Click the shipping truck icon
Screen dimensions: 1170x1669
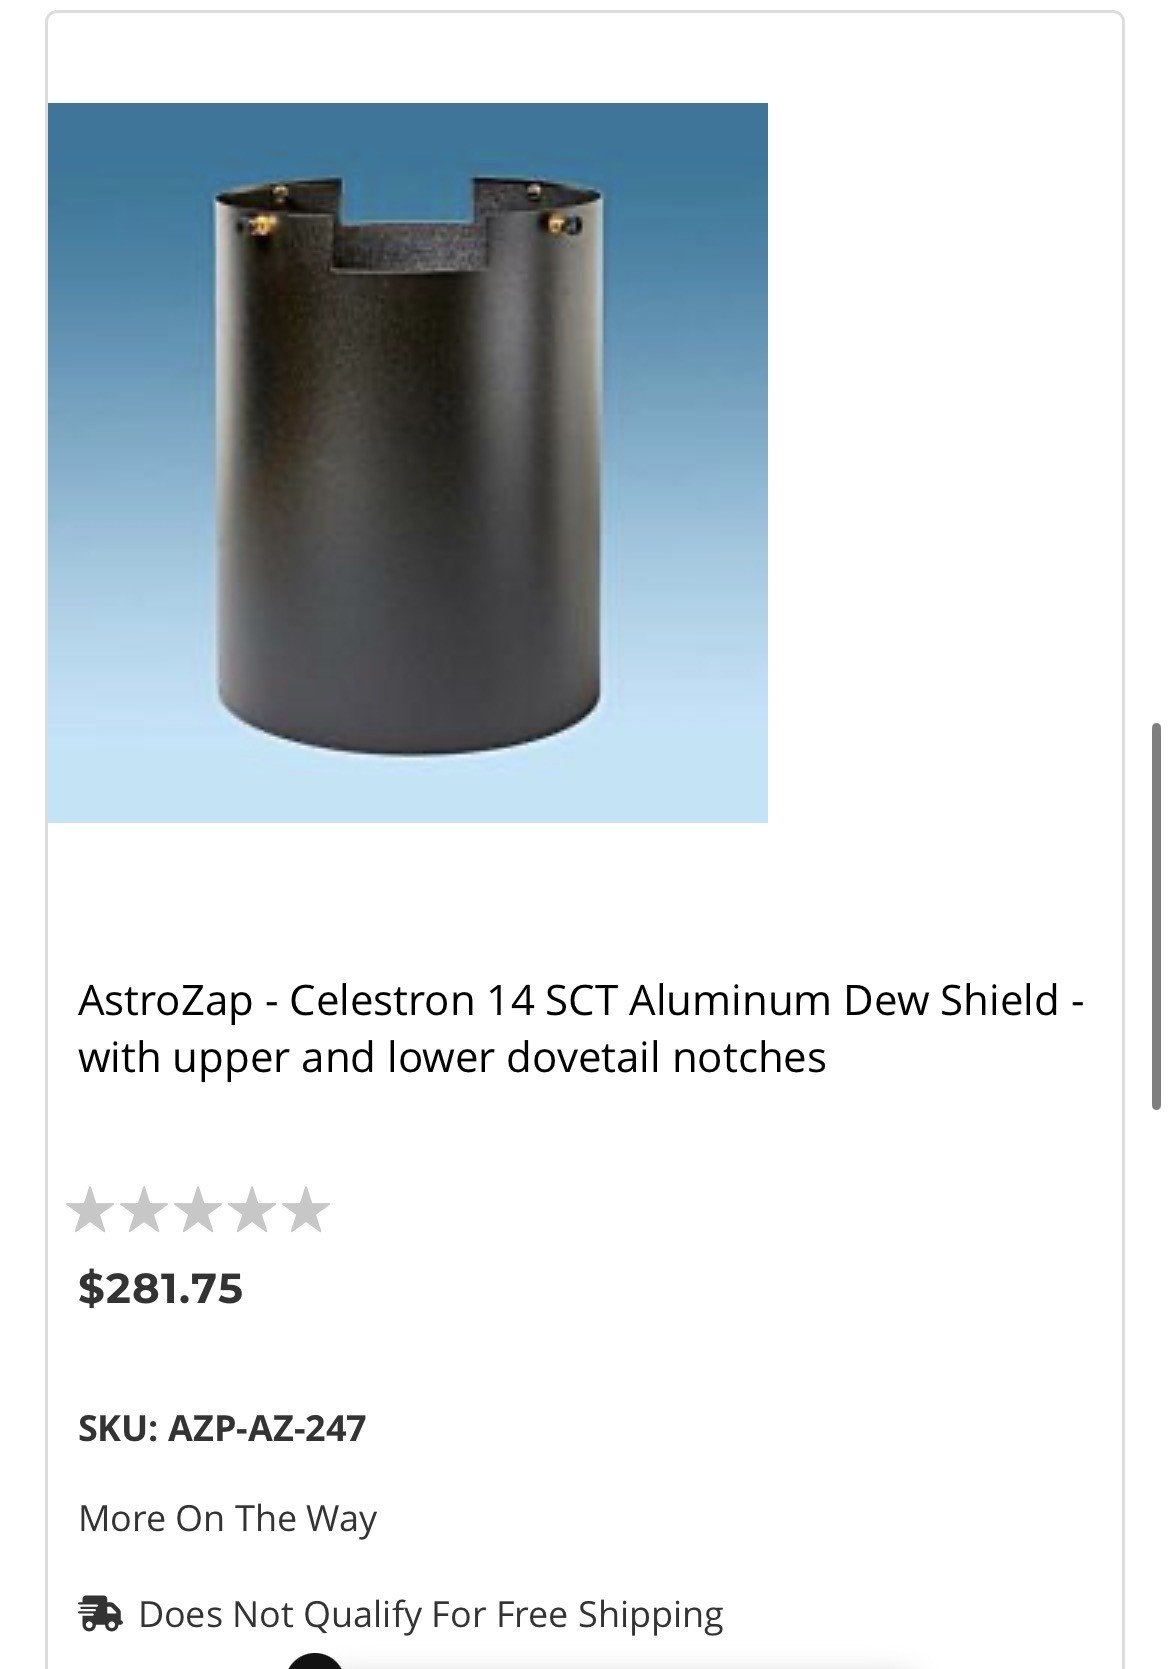pos(100,1614)
